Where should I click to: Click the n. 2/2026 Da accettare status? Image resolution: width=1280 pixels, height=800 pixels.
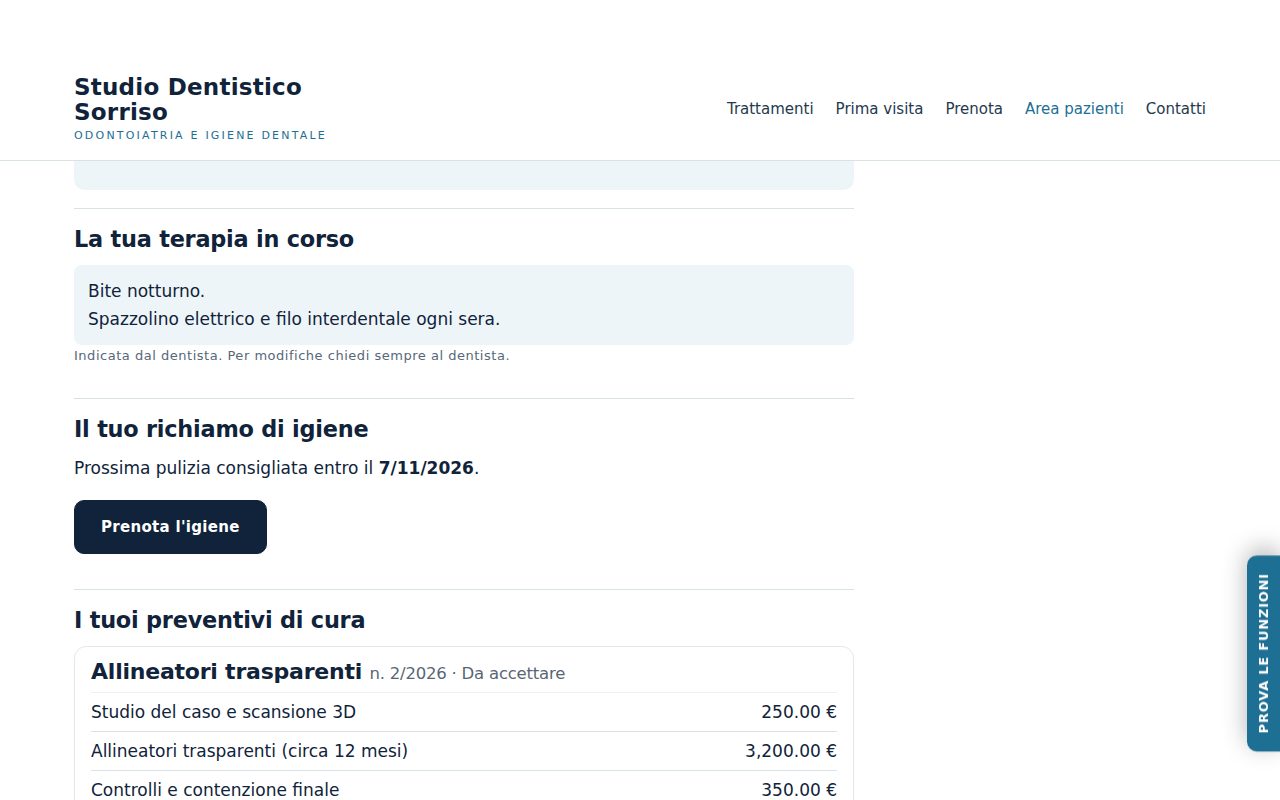467,674
